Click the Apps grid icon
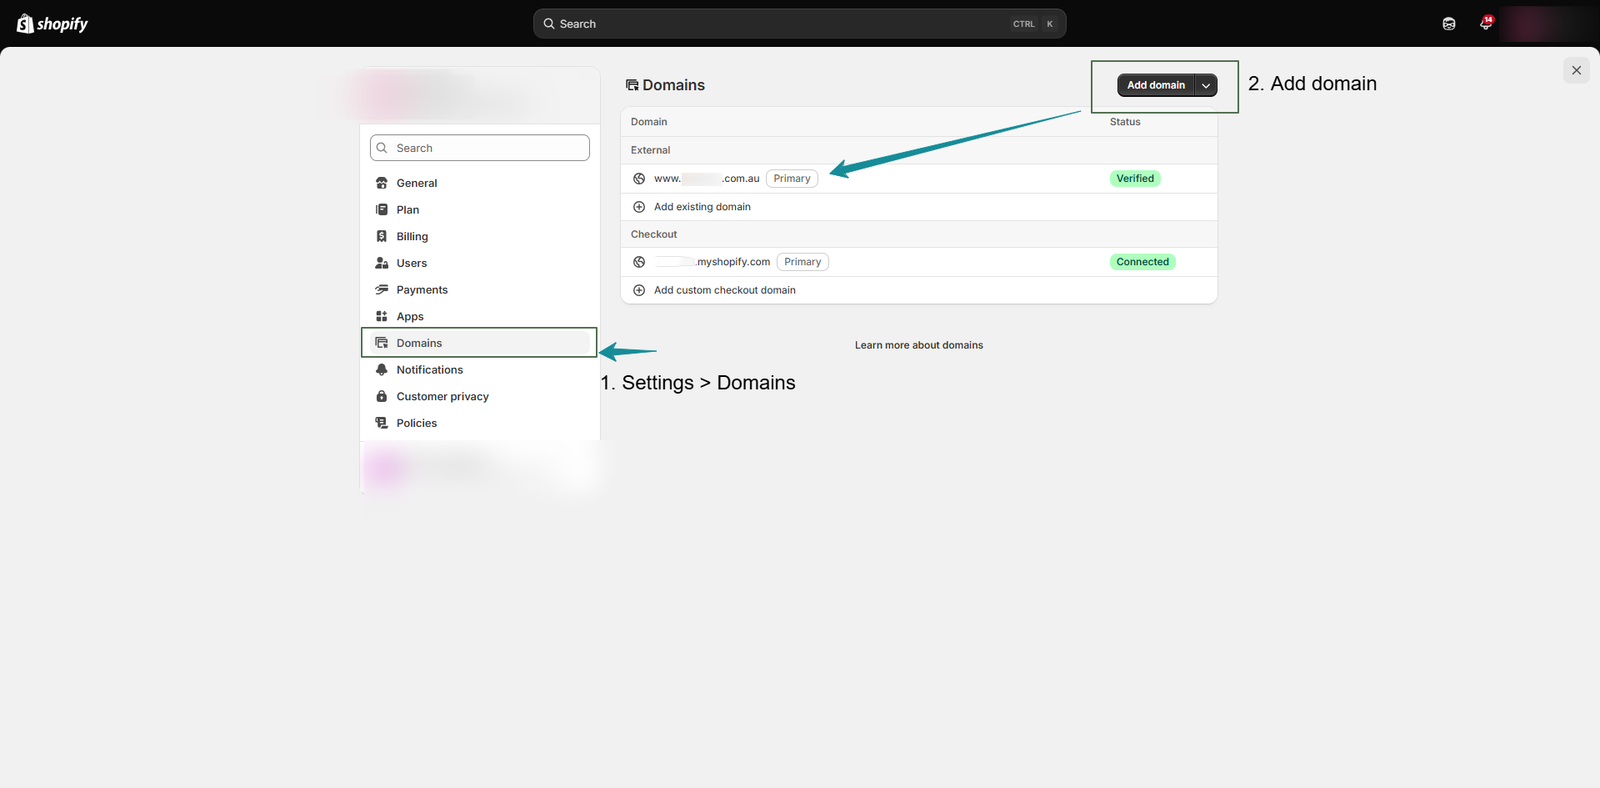 click(x=381, y=316)
